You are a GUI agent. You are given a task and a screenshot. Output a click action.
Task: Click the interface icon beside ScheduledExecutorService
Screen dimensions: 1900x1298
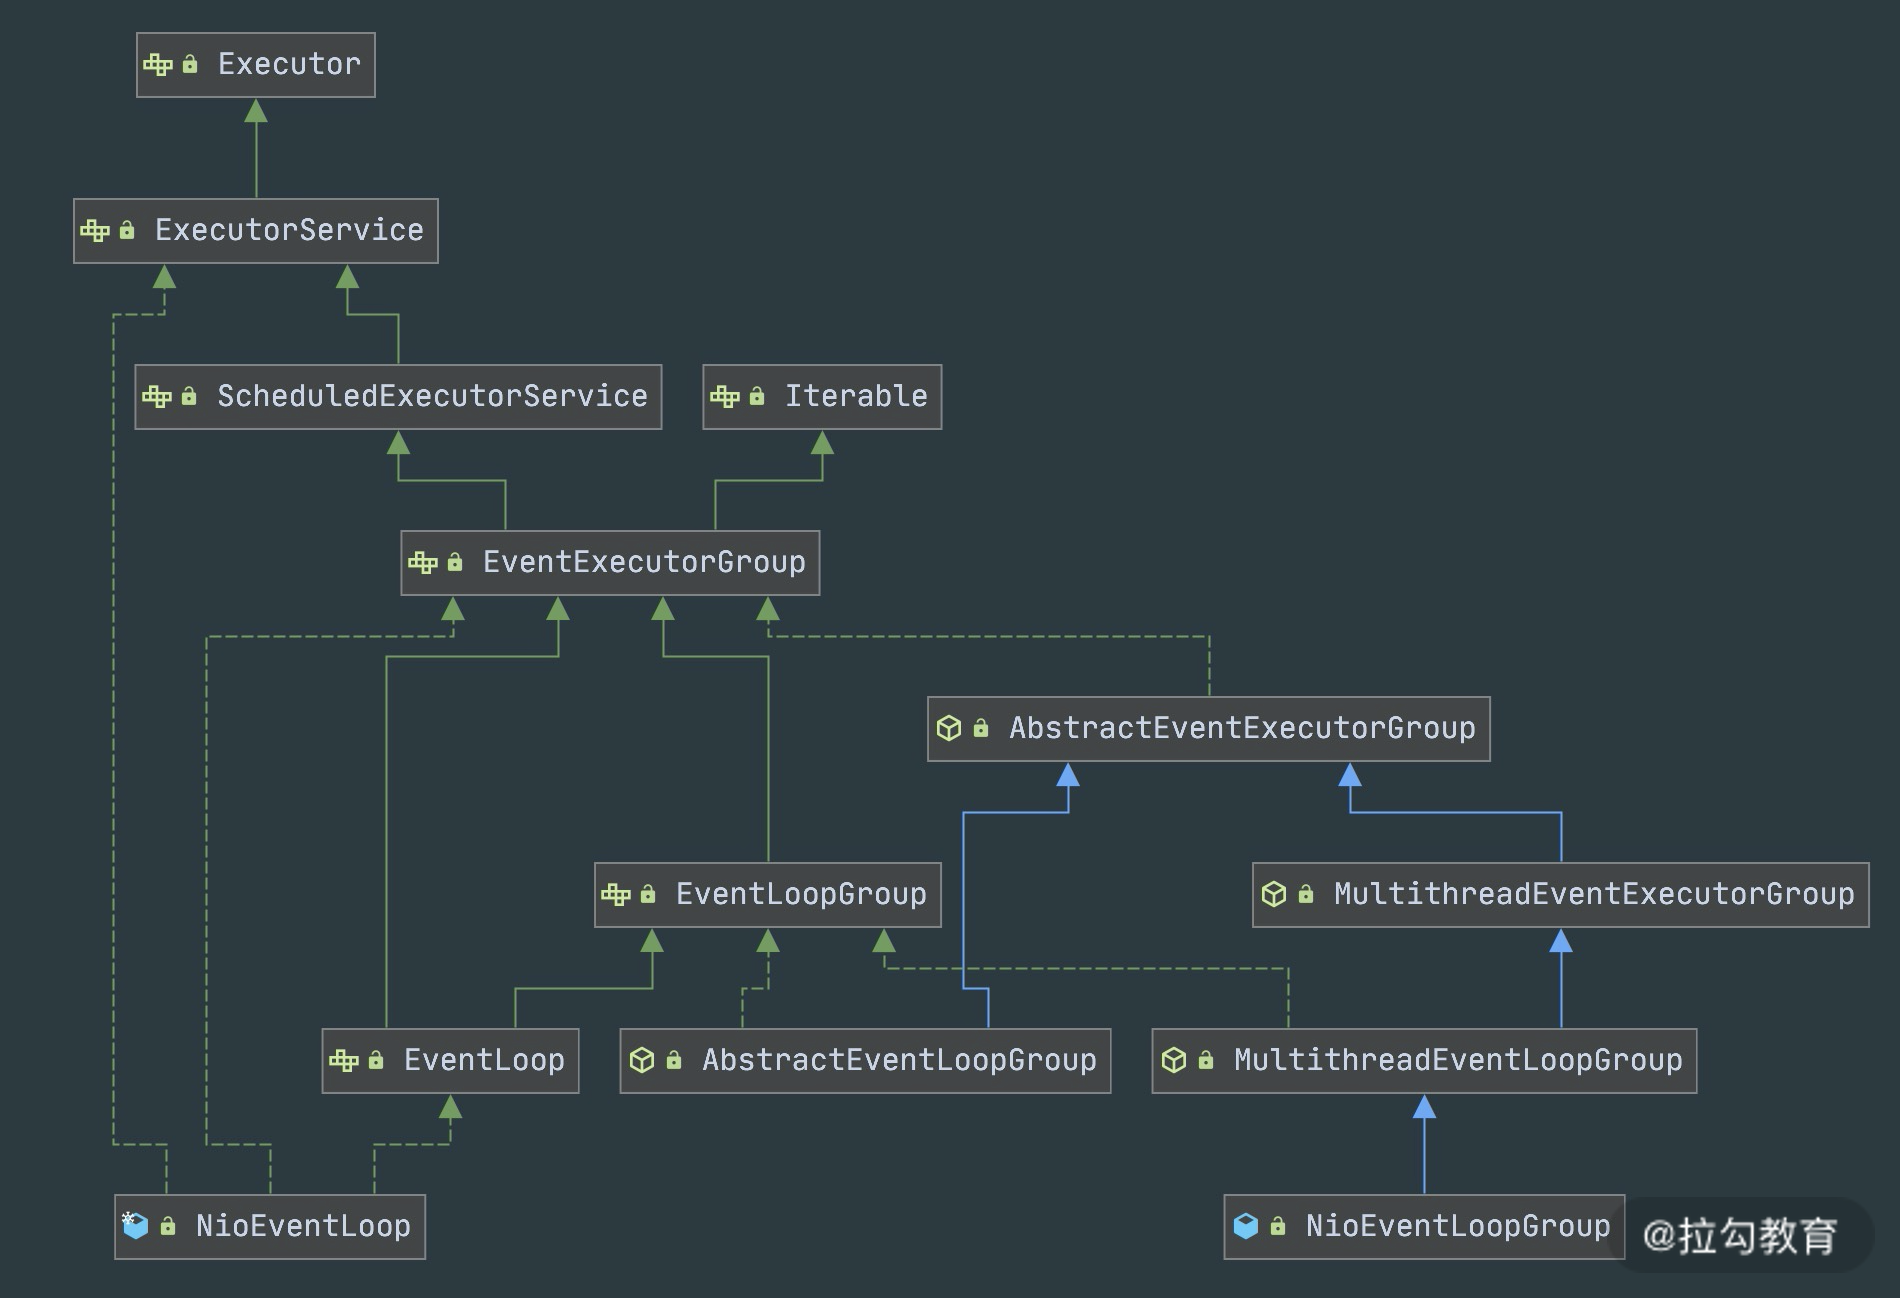(157, 397)
